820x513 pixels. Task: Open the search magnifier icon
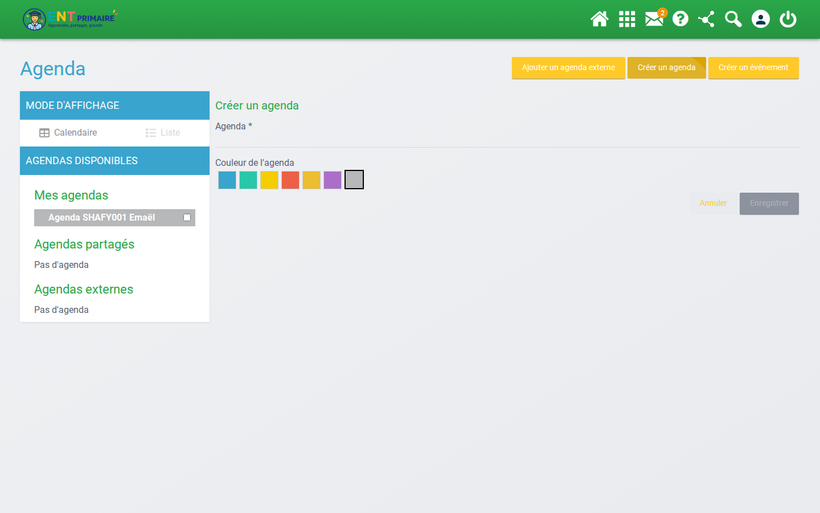coord(733,19)
